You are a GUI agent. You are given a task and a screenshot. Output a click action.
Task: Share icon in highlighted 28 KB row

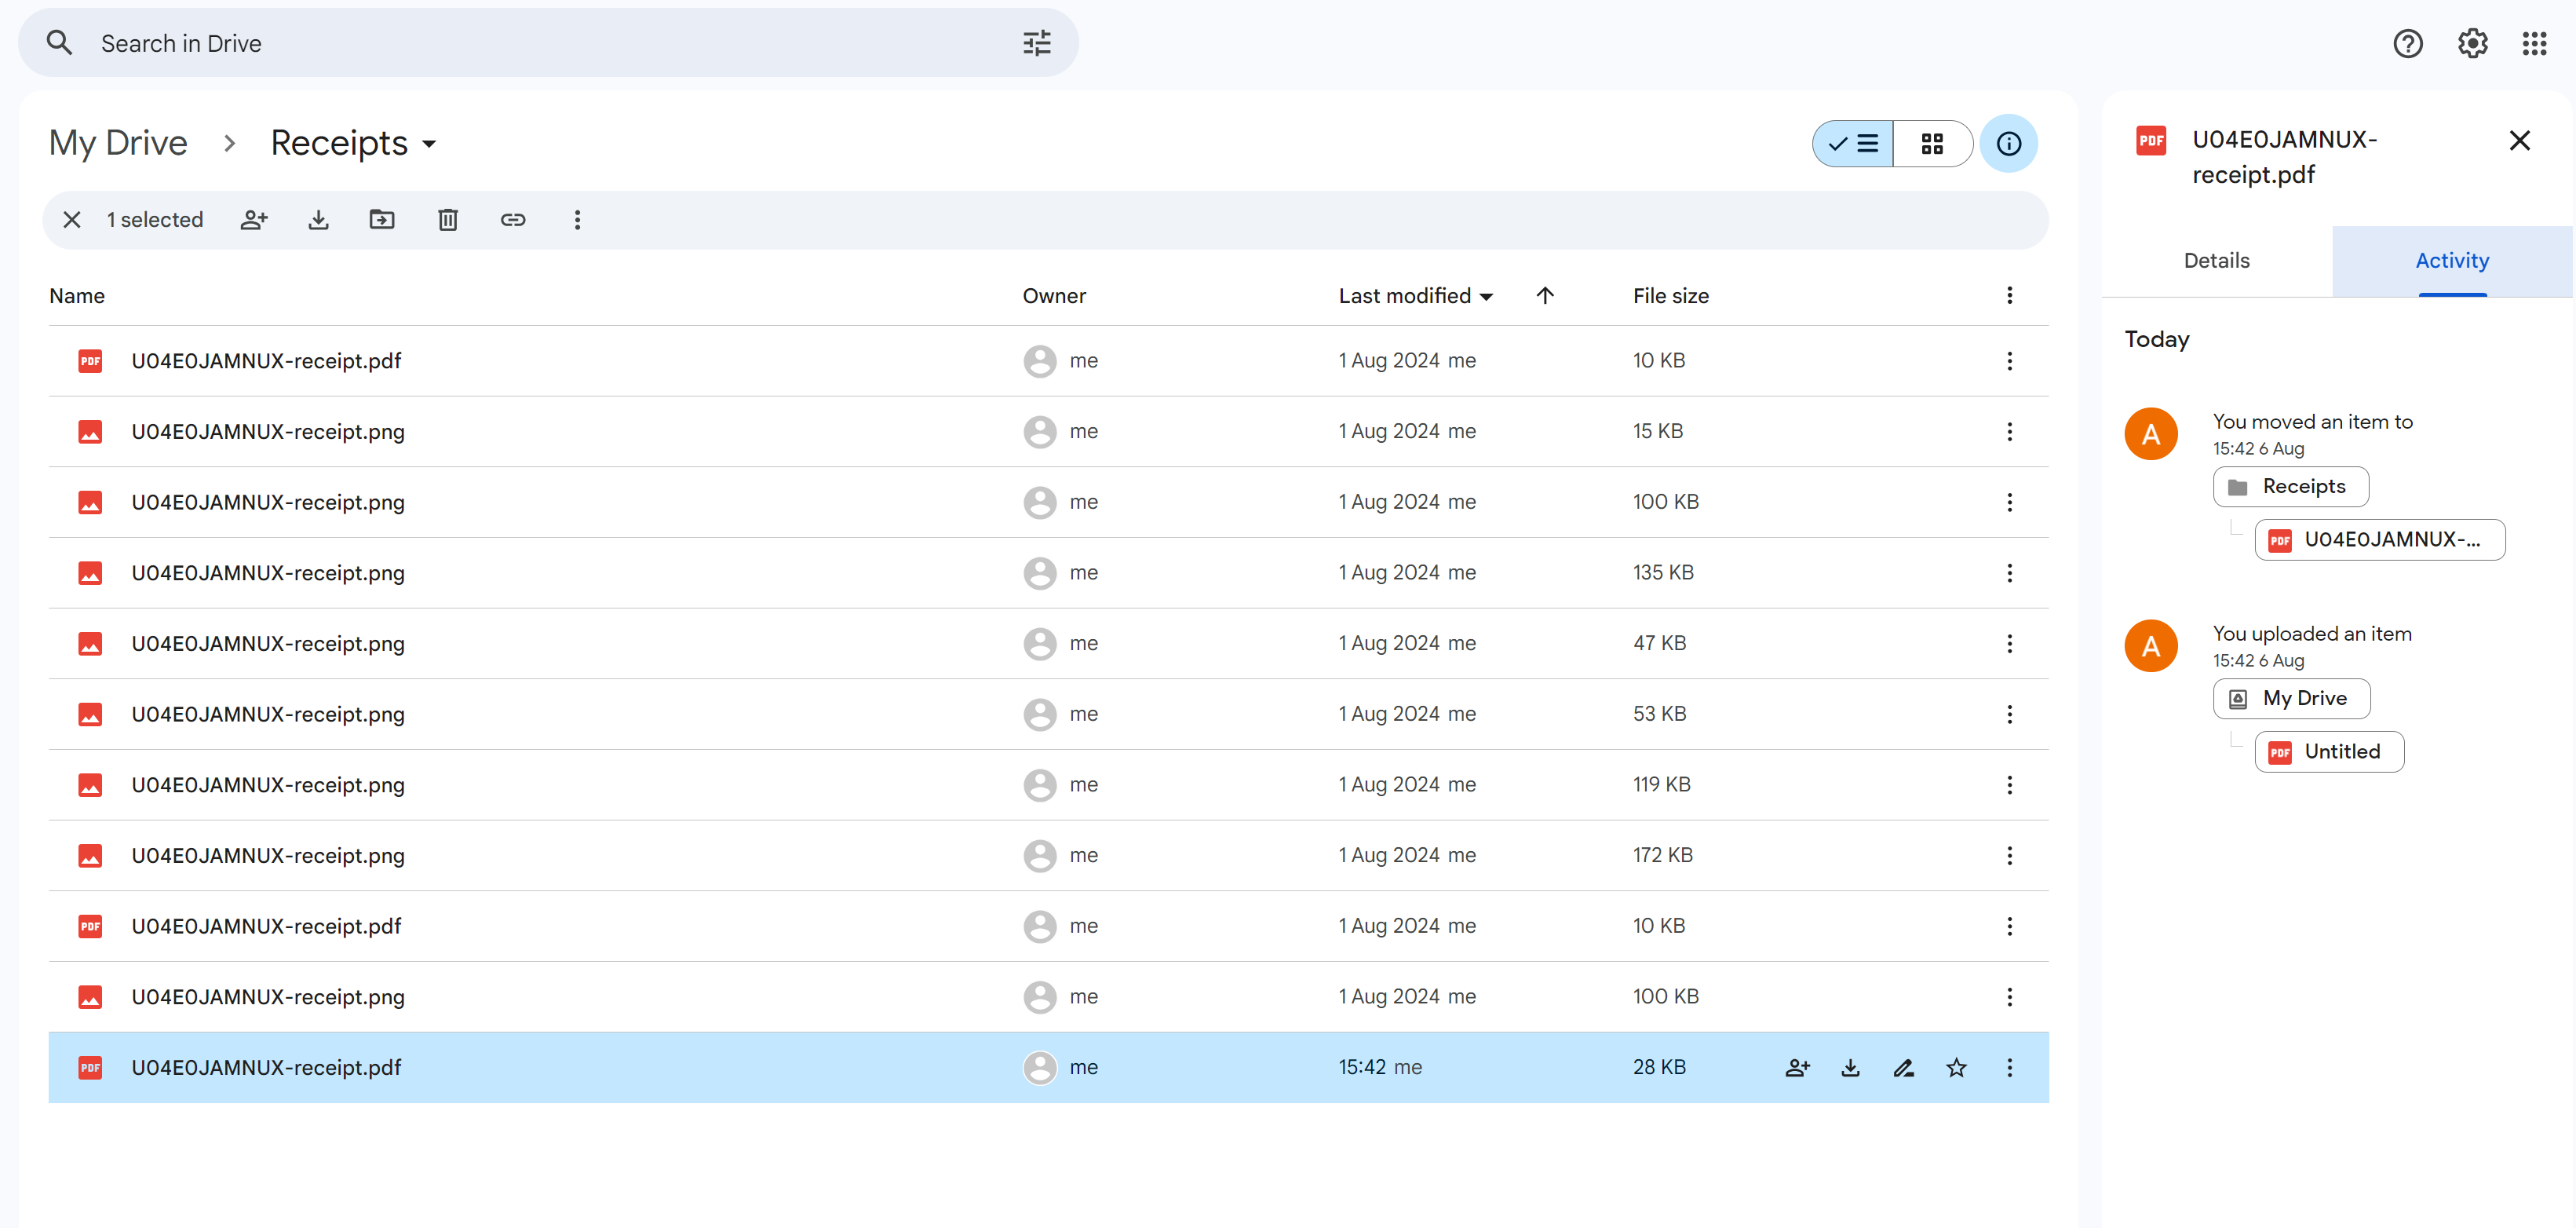pos(1797,1068)
